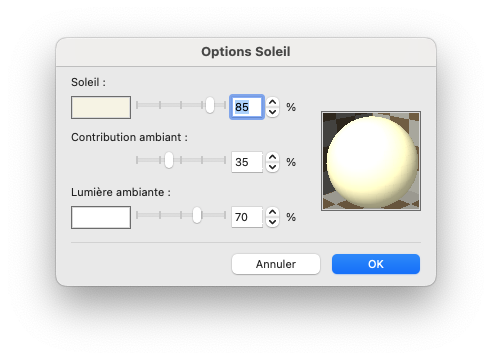Click the Lumière ambiante field showing 70
The height and width of the screenshot is (360, 492).
pos(247,217)
